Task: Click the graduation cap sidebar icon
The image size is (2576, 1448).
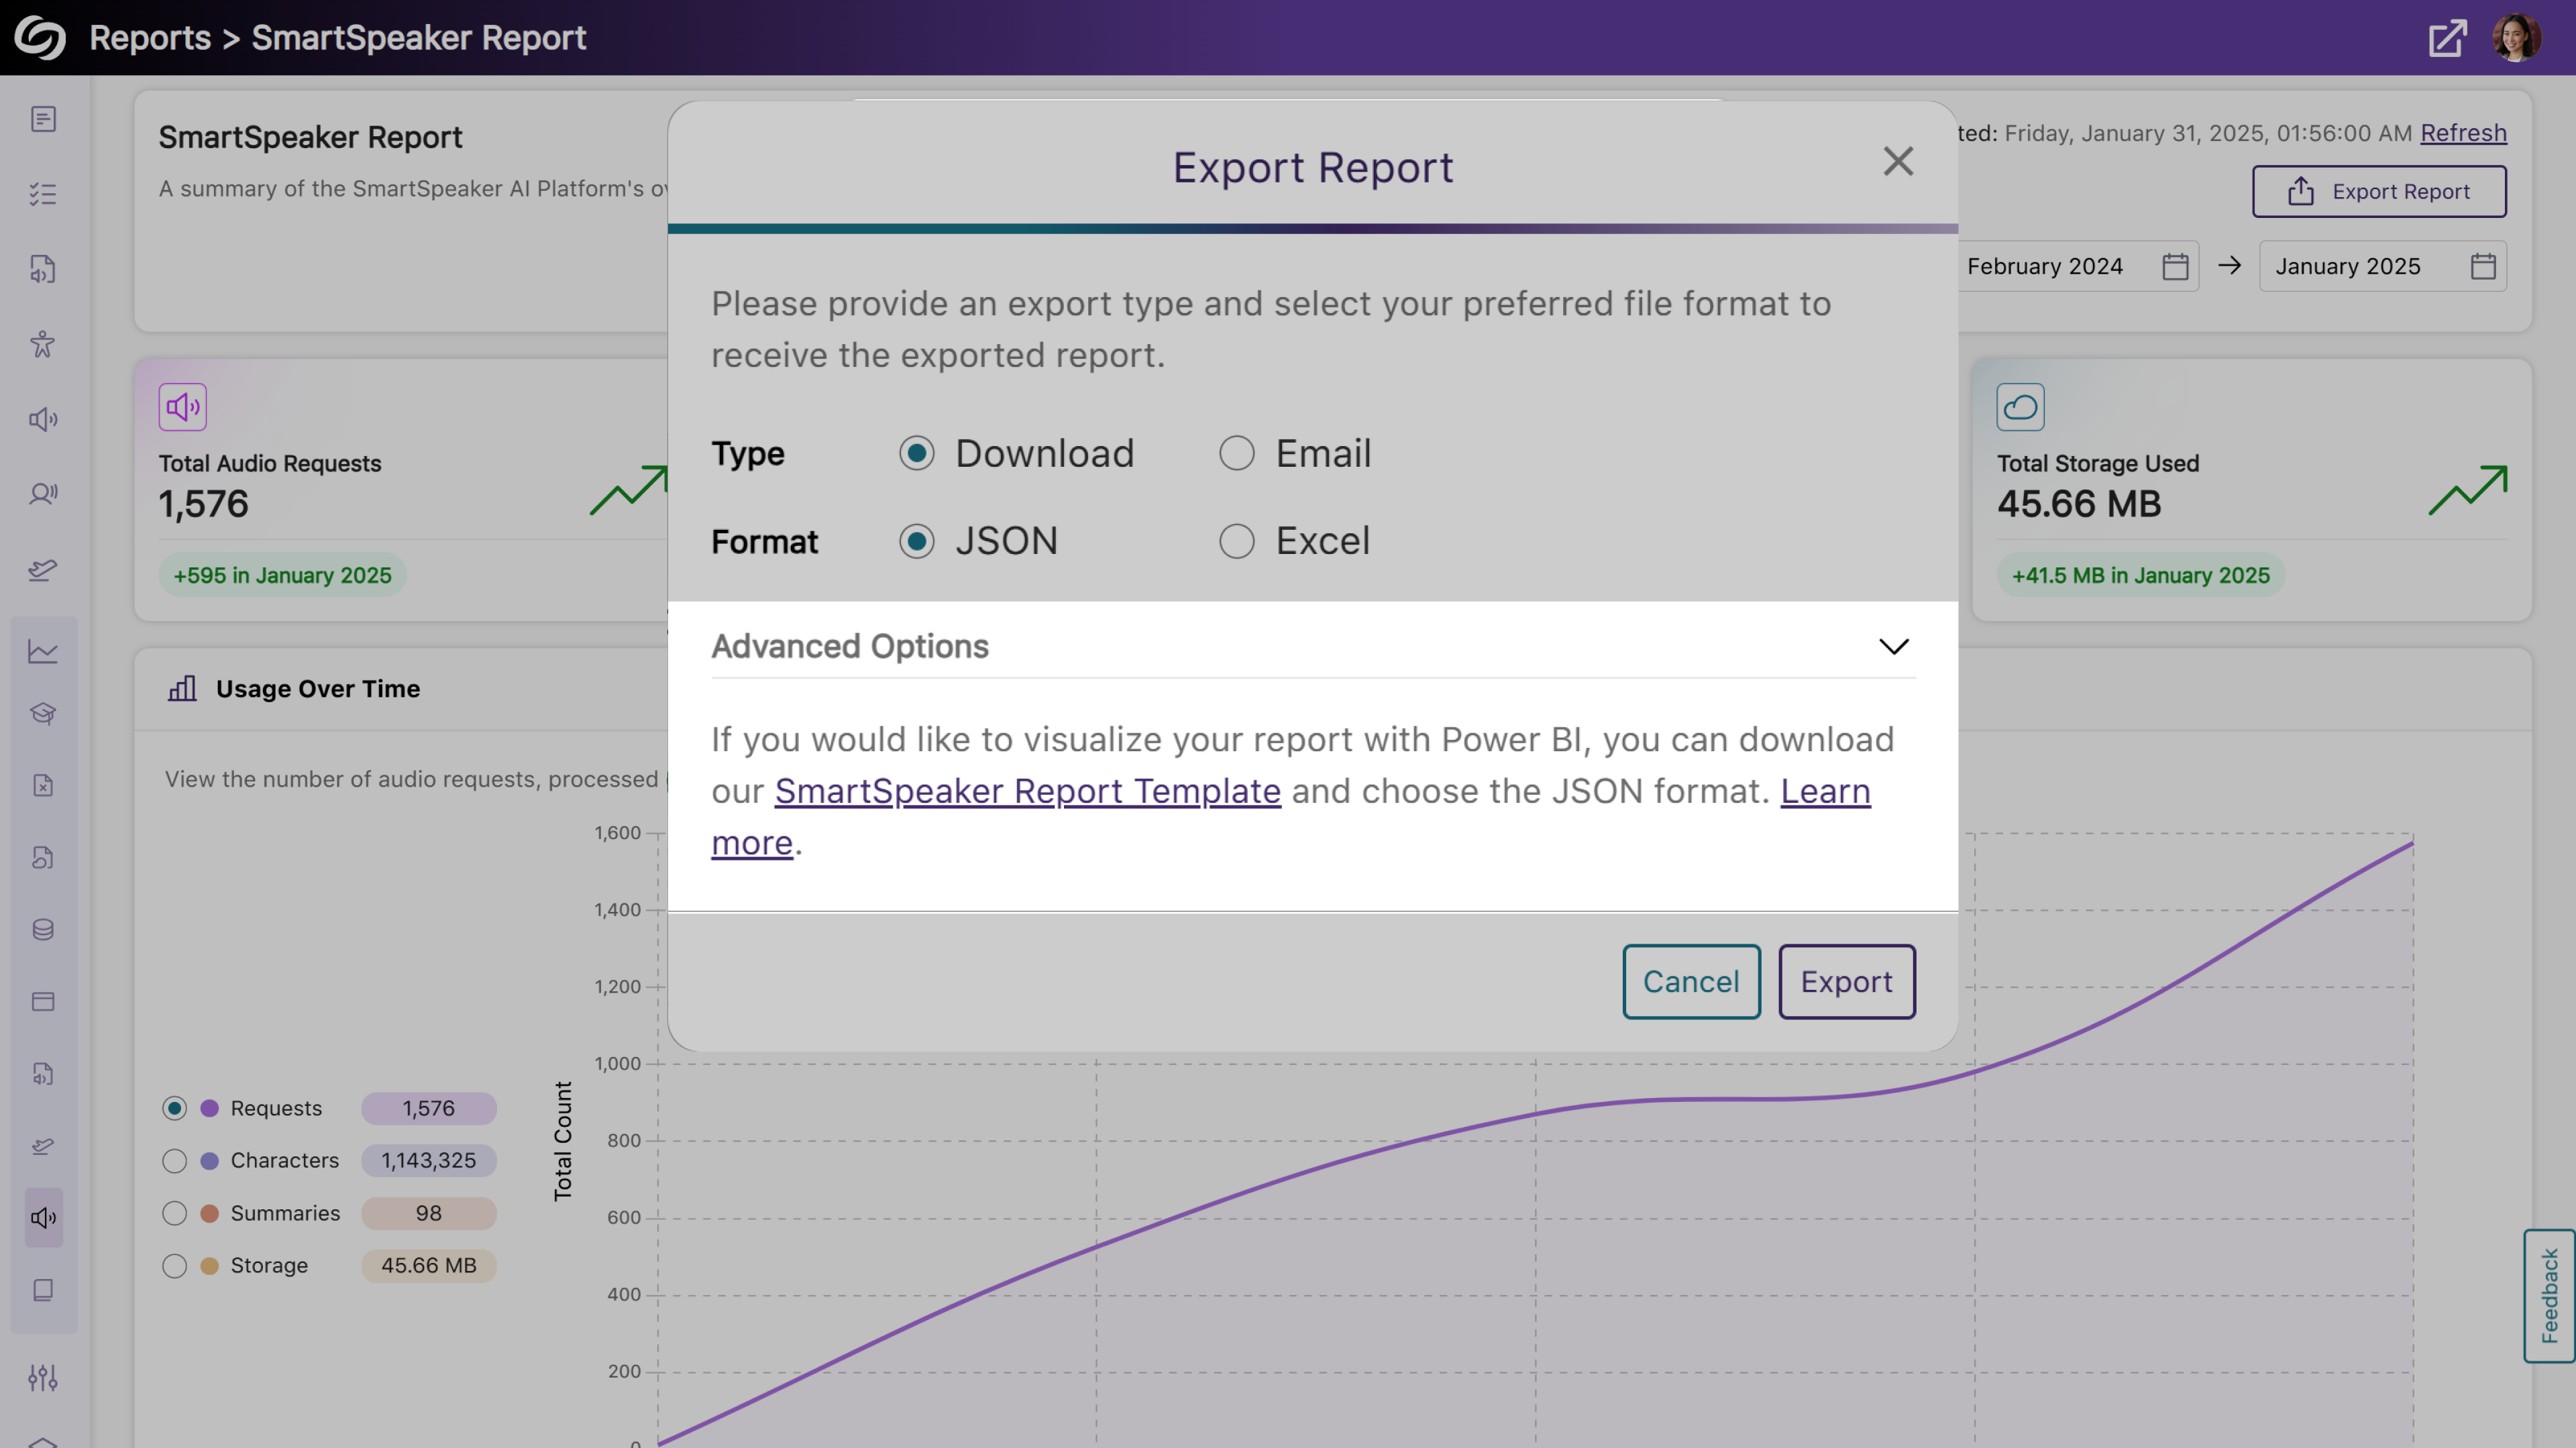Action: click(x=42, y=713)
